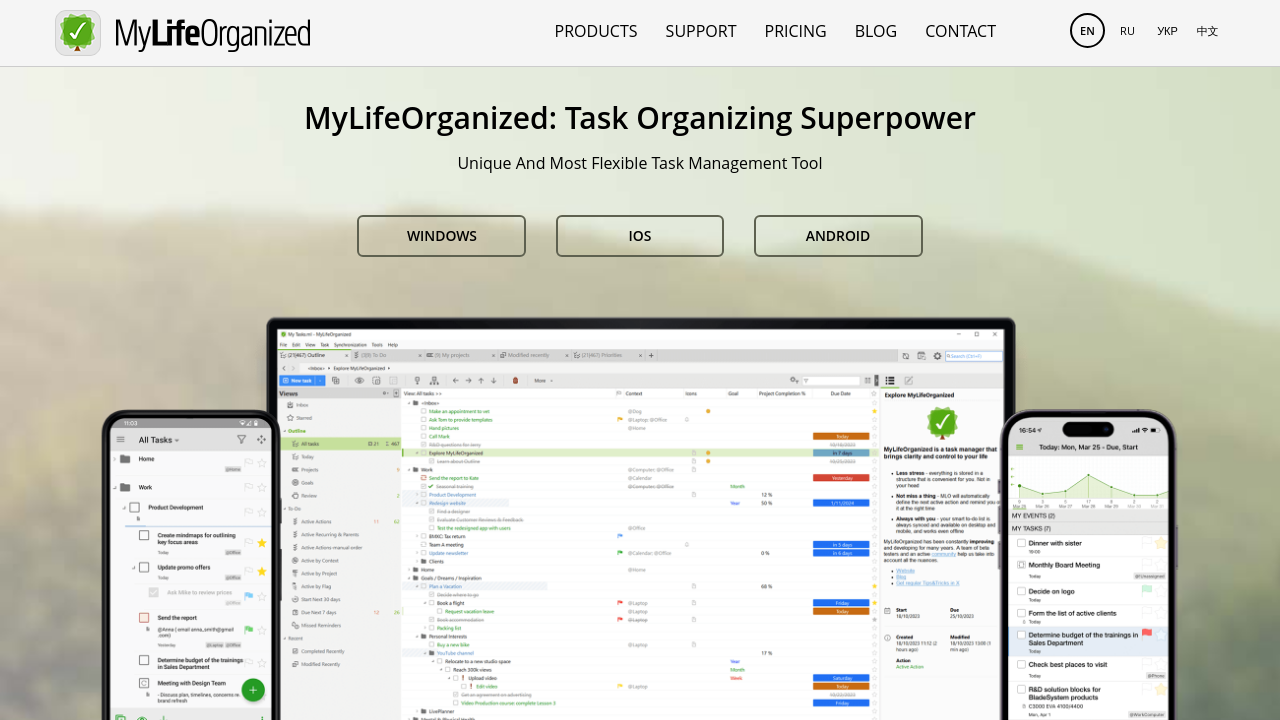
Task: Tap the green menu icon in iPhone app
Action: [x=1020, y=448]
